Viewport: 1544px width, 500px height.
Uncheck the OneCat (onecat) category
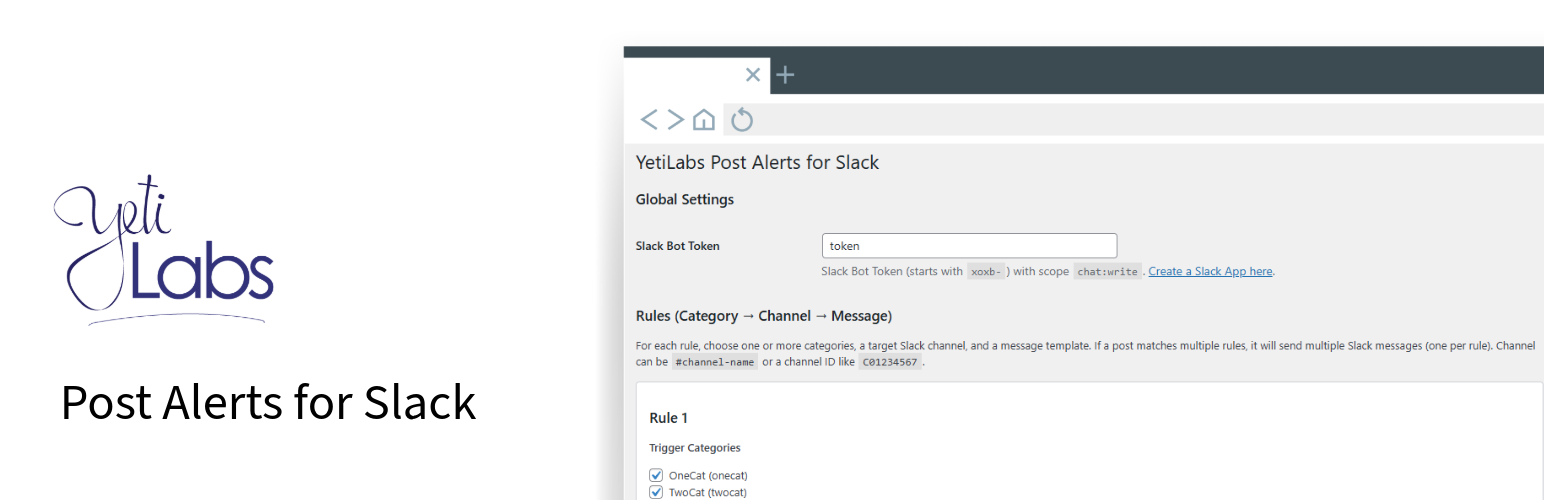click(656, 475)
